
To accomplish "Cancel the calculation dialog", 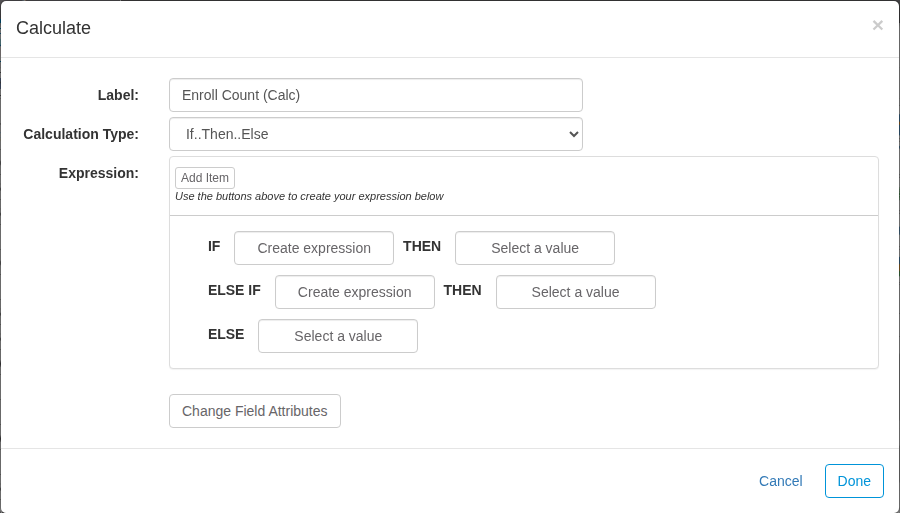I will pos(781,481).
